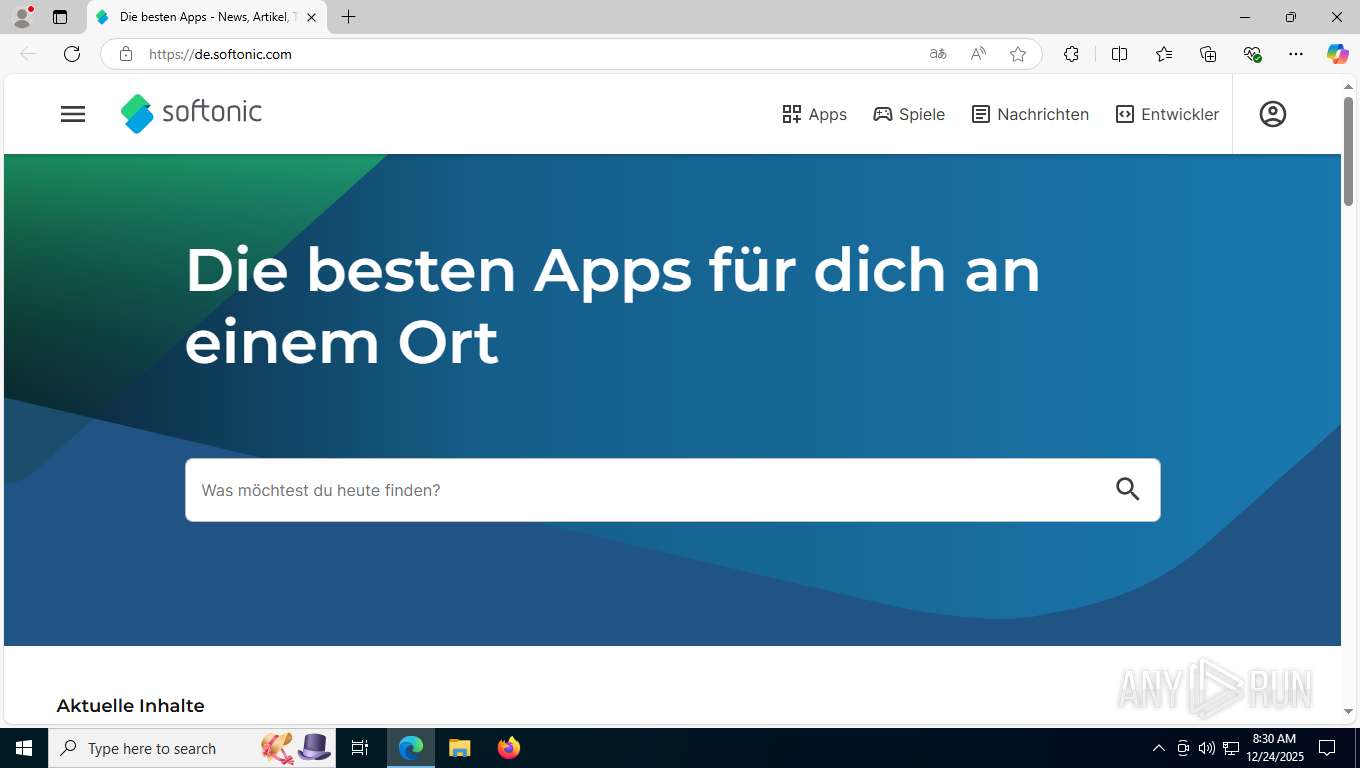Open the user account icon
Image resolution: width=1360 pixels, height=768 pixels.
(1273, 114)
